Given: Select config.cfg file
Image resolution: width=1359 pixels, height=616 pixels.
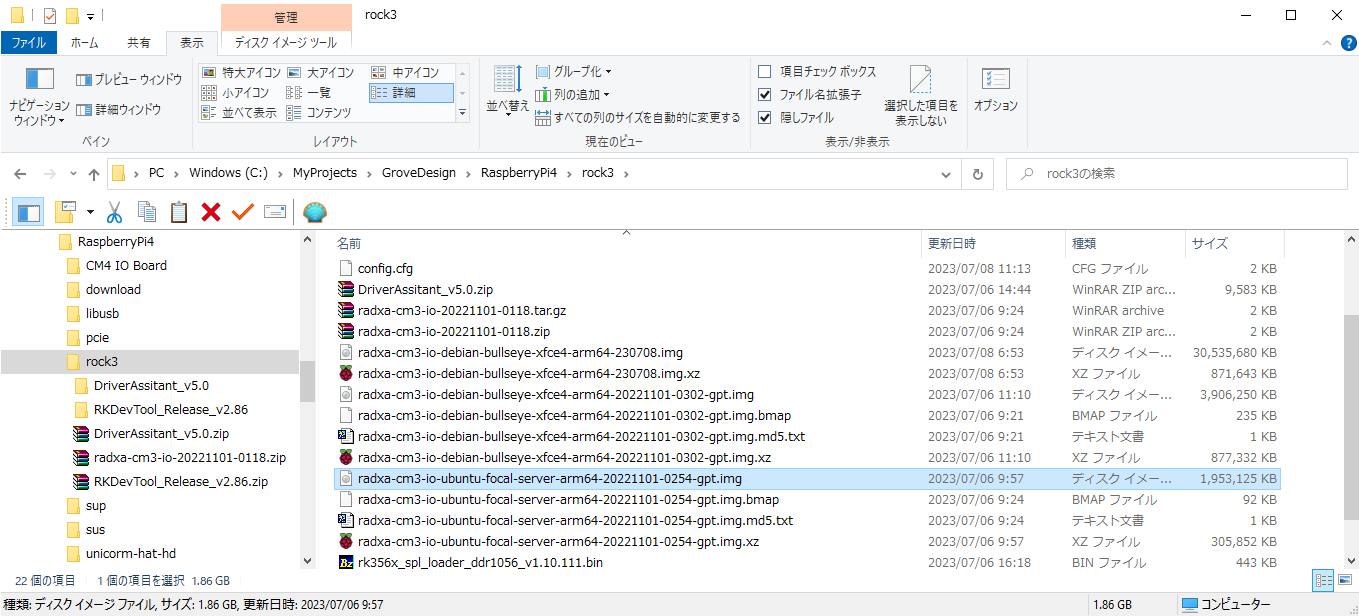Looking at the screenshot, I should point(385,269).
